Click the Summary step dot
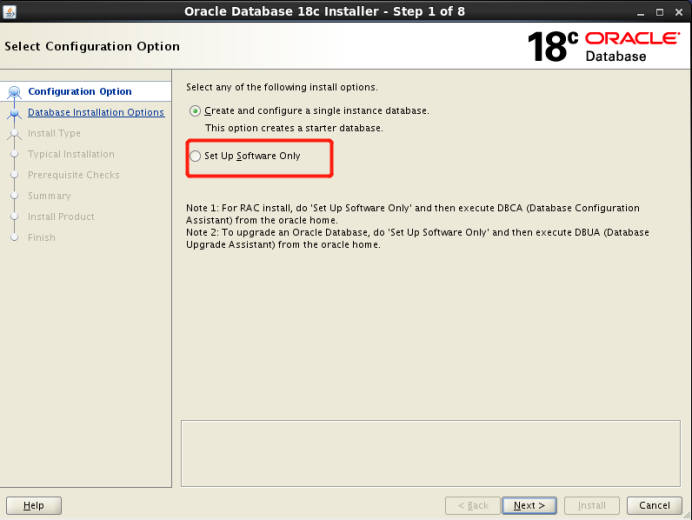The height and width of the screenshot is (520, 692). coord(14,196)
